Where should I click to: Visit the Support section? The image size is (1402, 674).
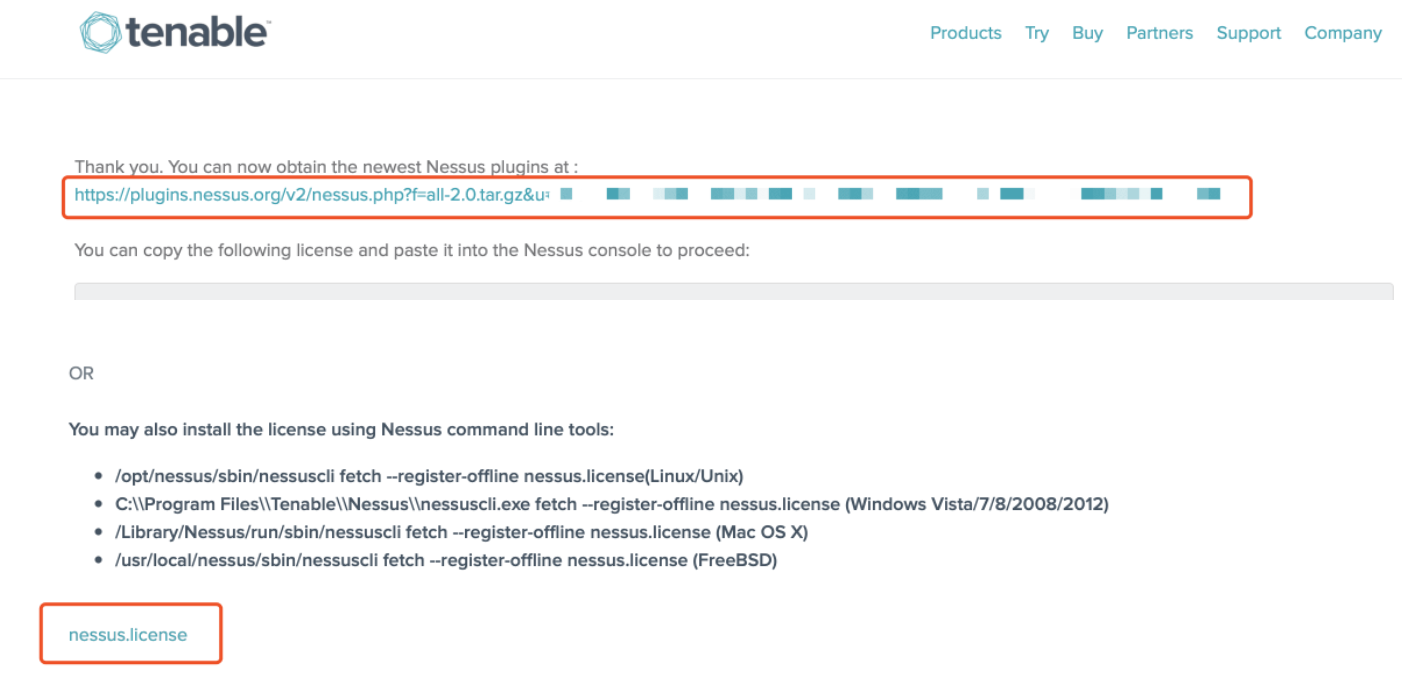click(x=1248, y=33)
